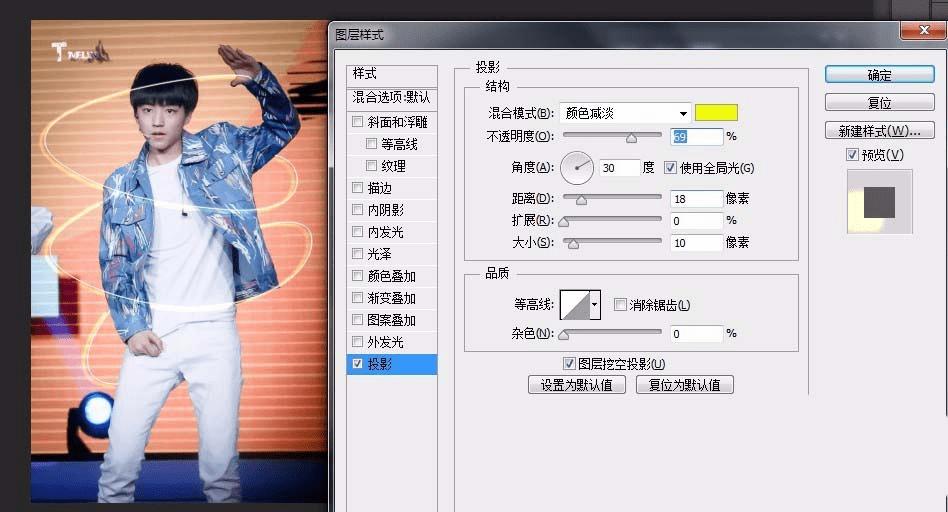Image resolution: width=948 pixels, height=512 pixels.
Task: Select the 内发光 row label
Action: coord(385,232)
